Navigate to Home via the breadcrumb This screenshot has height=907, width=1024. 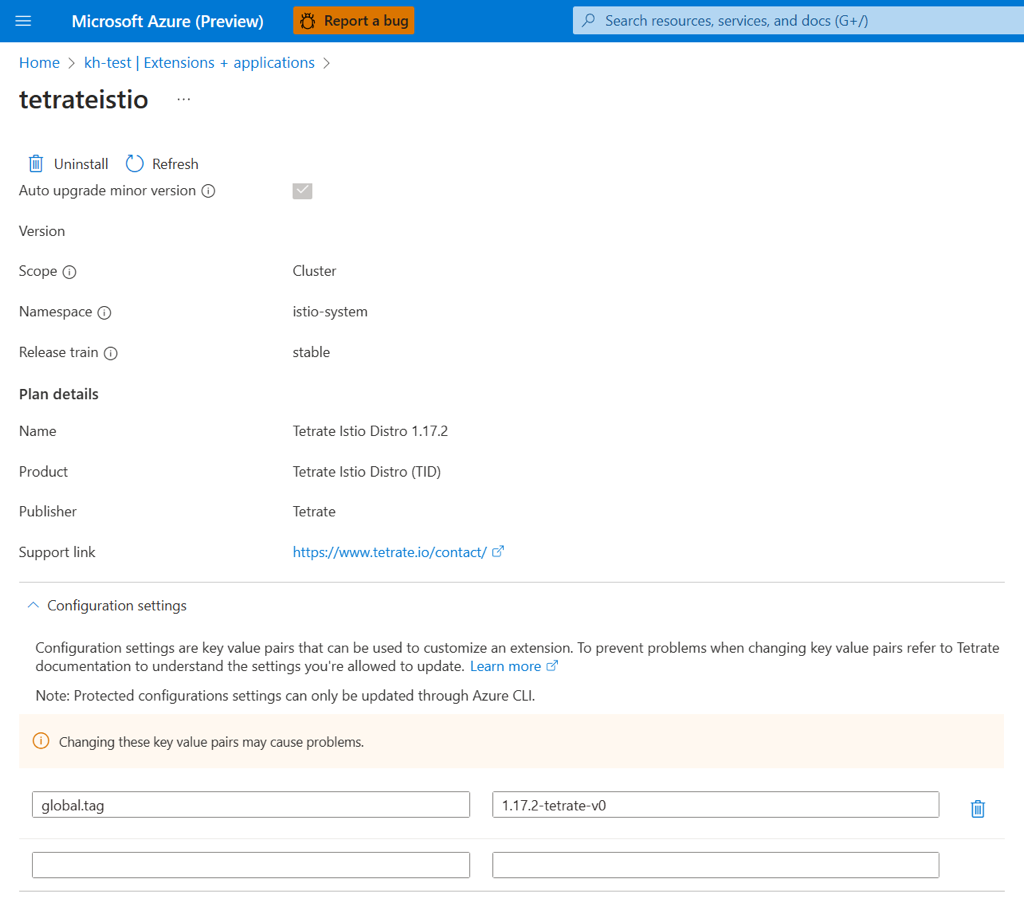[39, 62]
